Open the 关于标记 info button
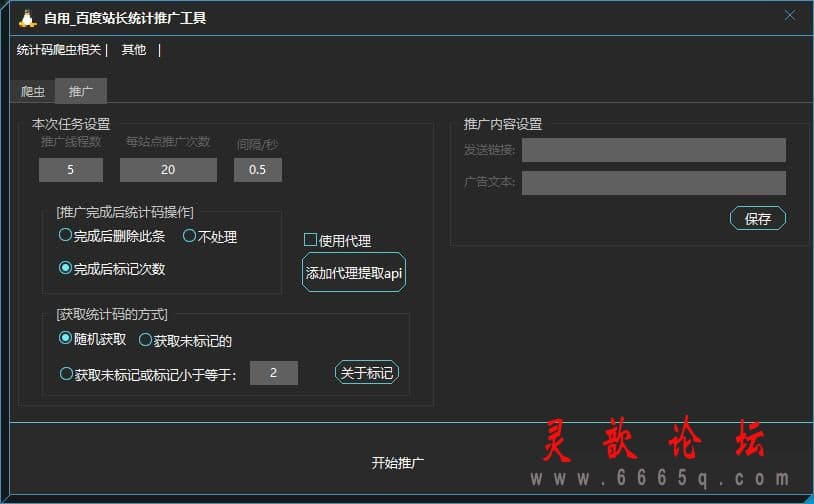 point(367,373)
